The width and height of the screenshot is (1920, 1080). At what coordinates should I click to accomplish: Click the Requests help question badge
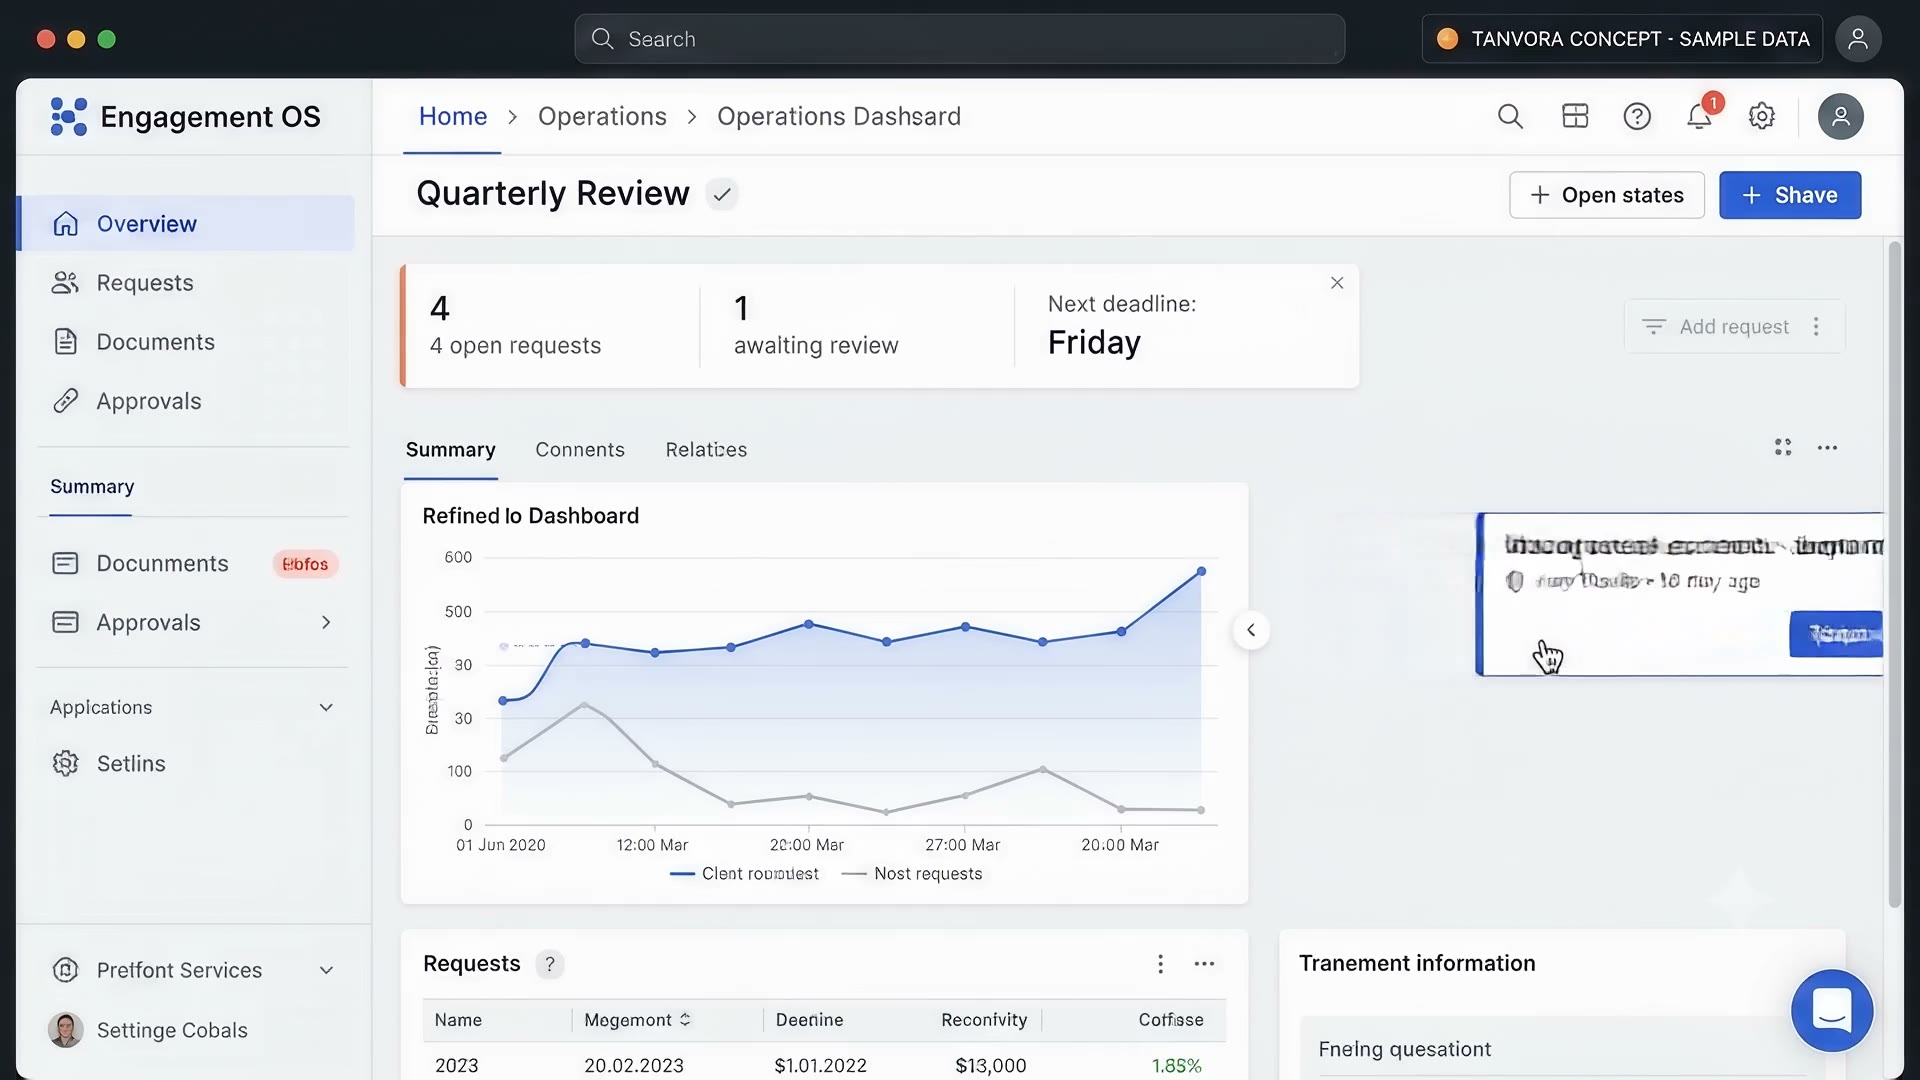550,964
